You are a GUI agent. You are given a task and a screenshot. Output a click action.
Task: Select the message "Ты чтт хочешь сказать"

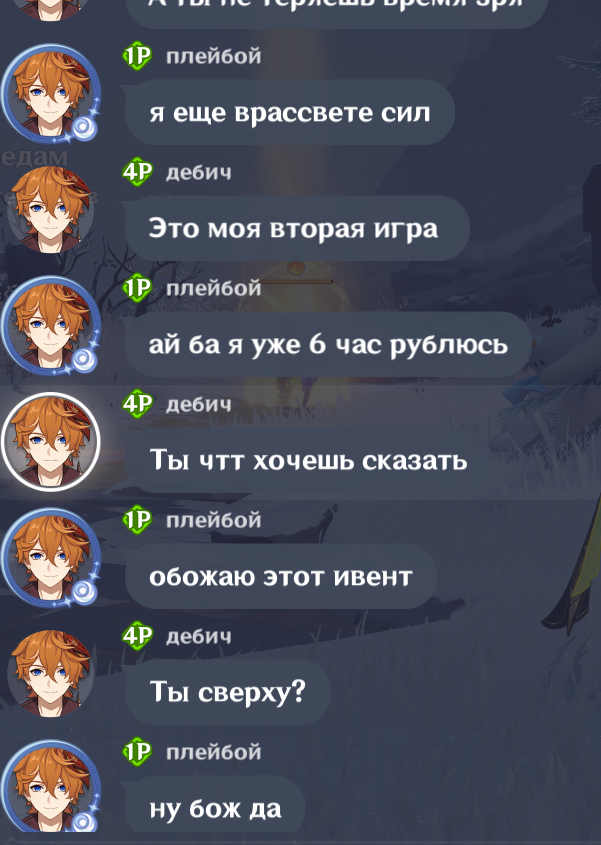pos(308,460)
